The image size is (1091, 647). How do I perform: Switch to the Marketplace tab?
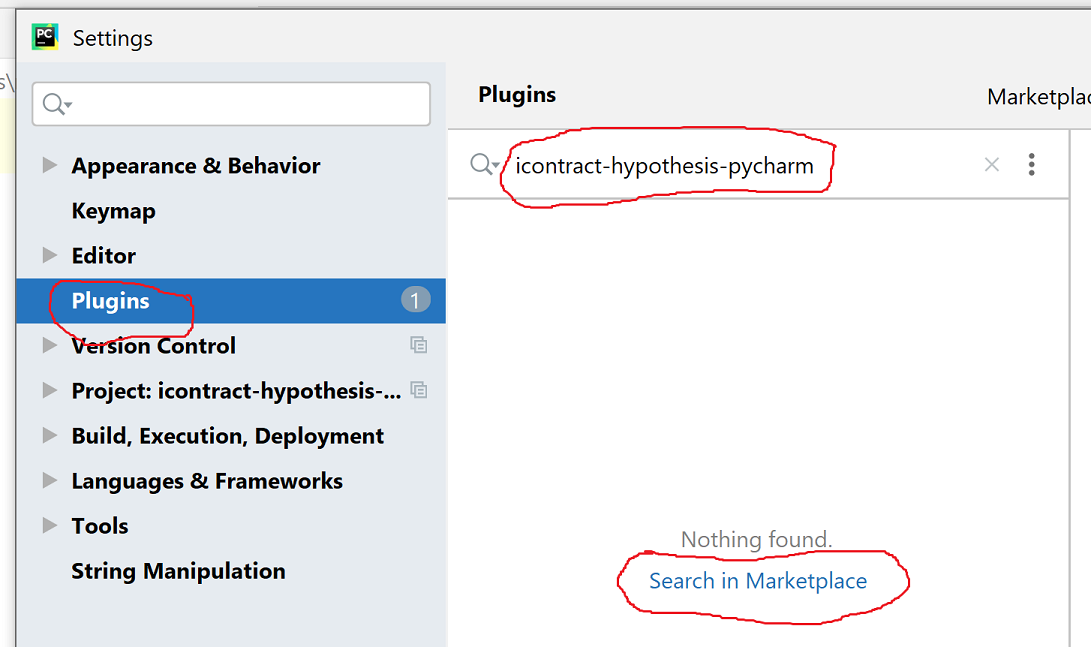1038,97
